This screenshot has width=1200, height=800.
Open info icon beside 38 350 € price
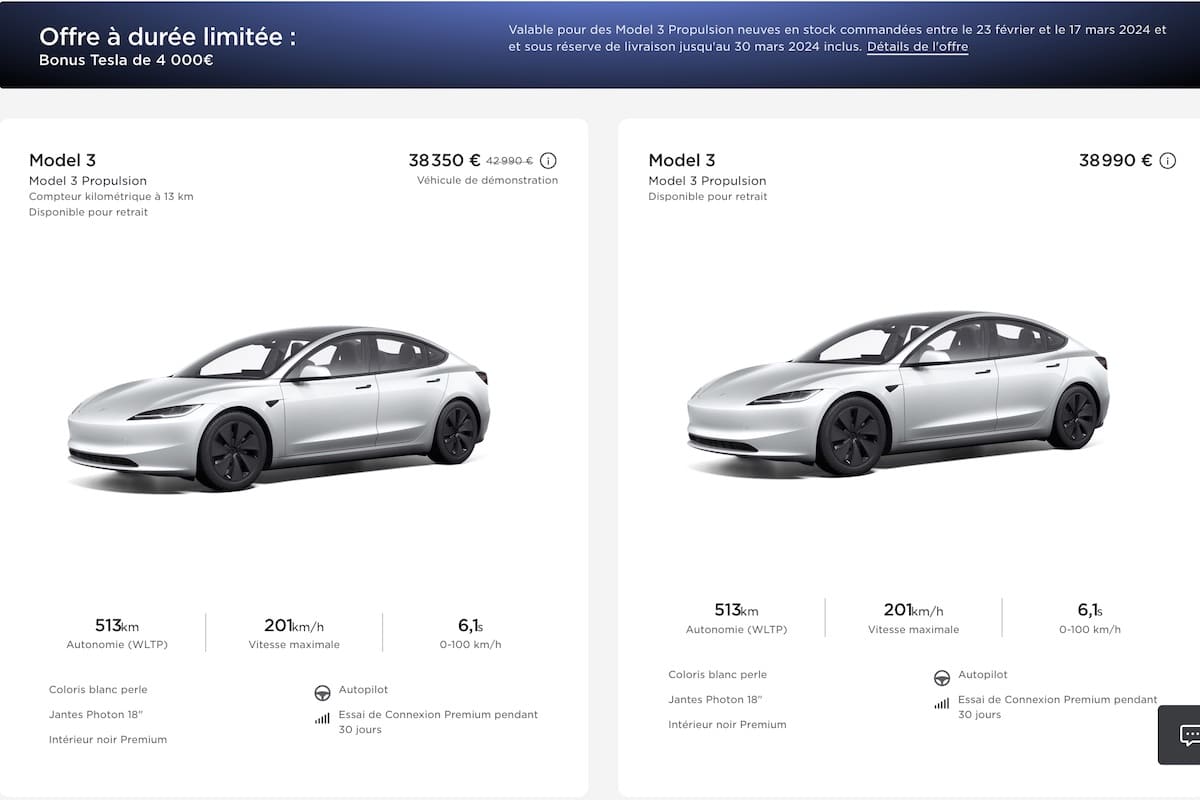548,161
